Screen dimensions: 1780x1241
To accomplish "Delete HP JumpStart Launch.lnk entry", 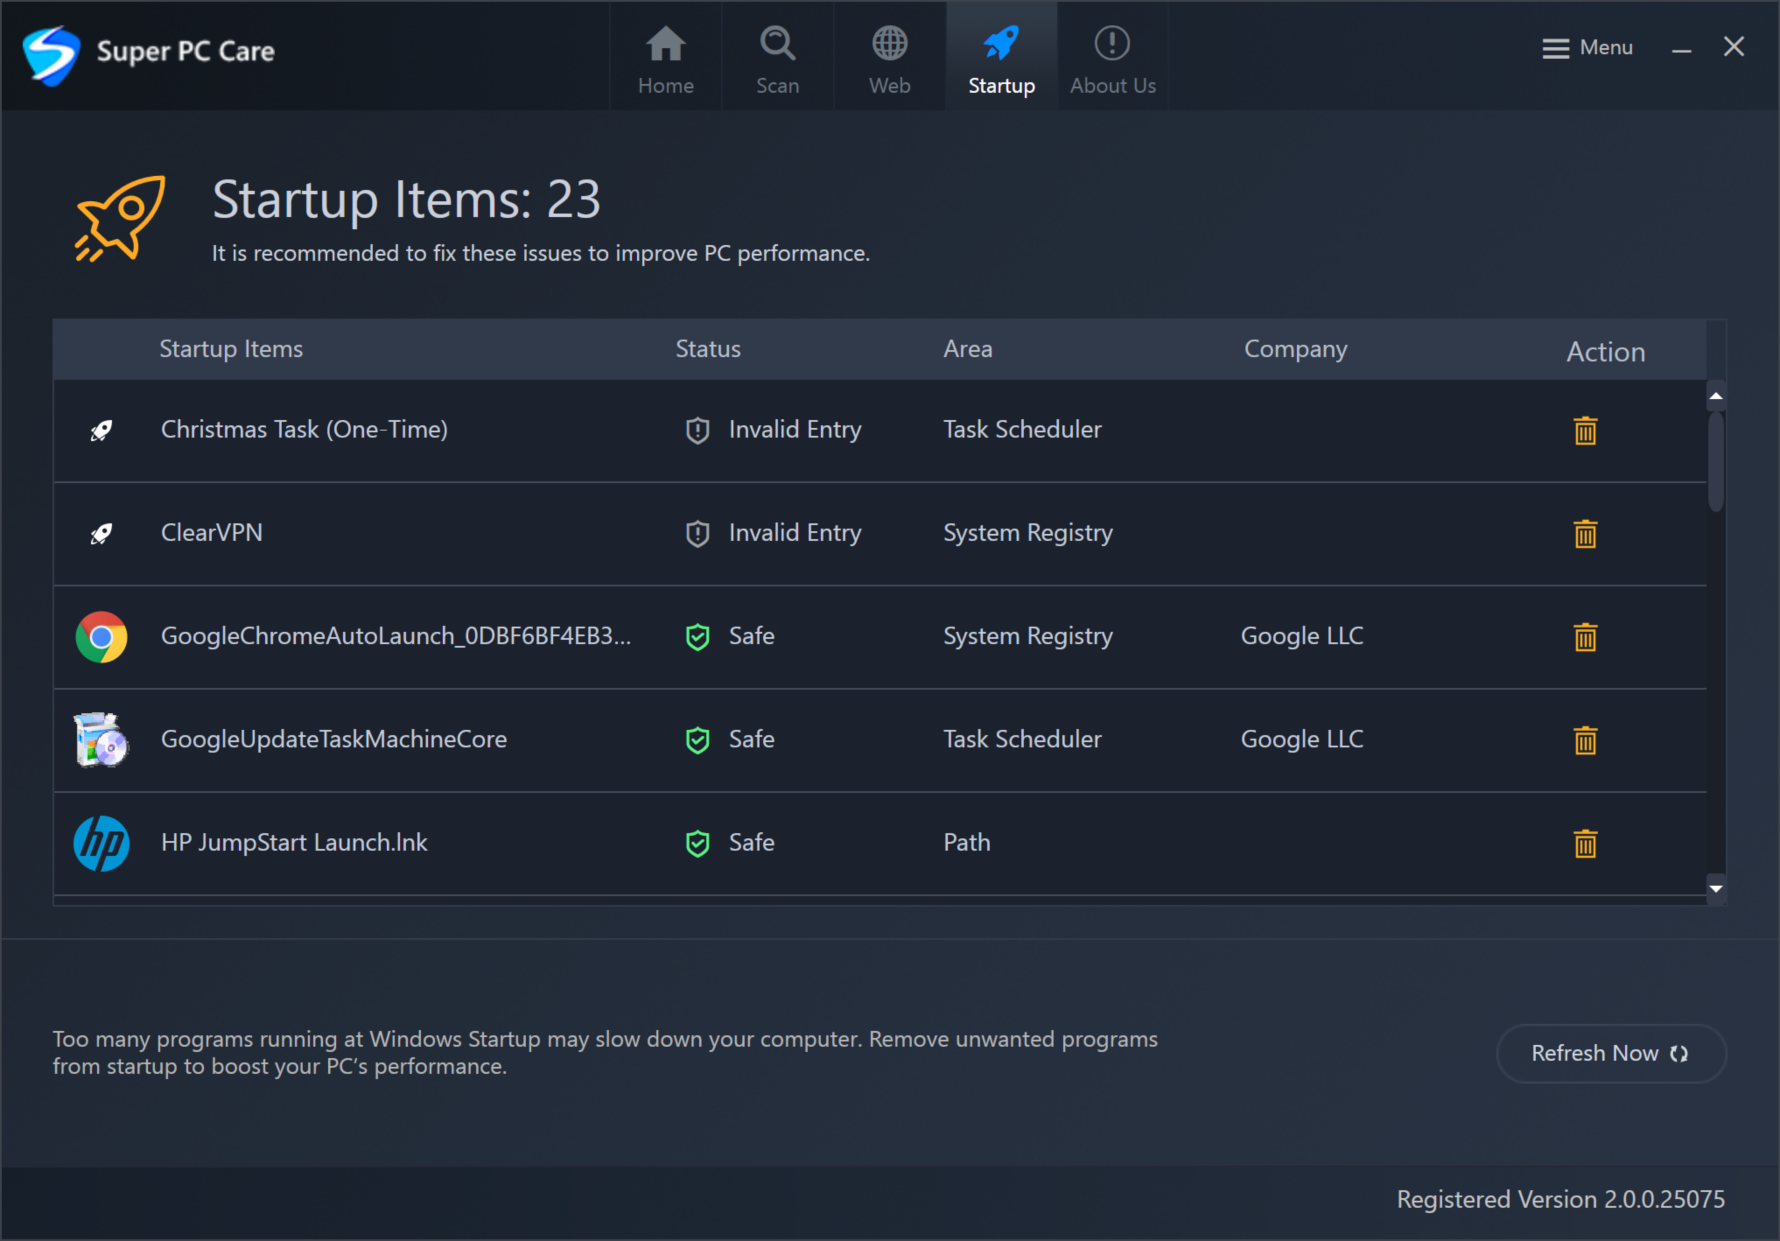I will [1585, 844].
